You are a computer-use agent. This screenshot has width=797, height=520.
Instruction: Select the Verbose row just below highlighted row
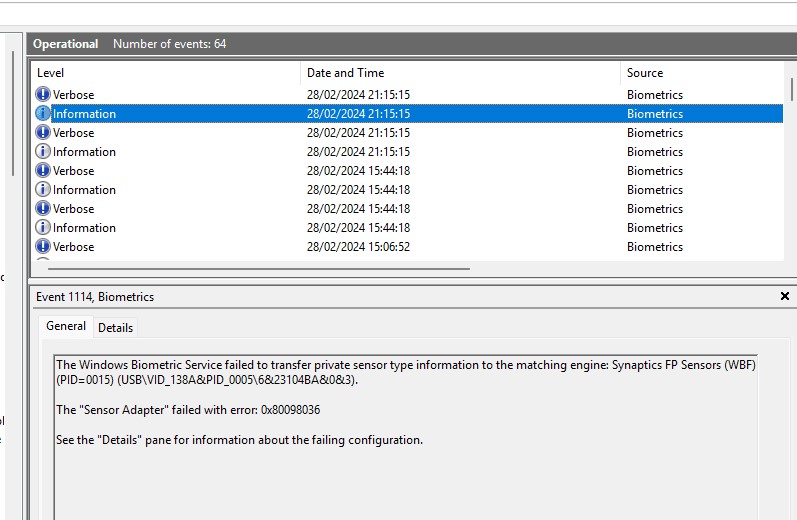pos(409,133)
